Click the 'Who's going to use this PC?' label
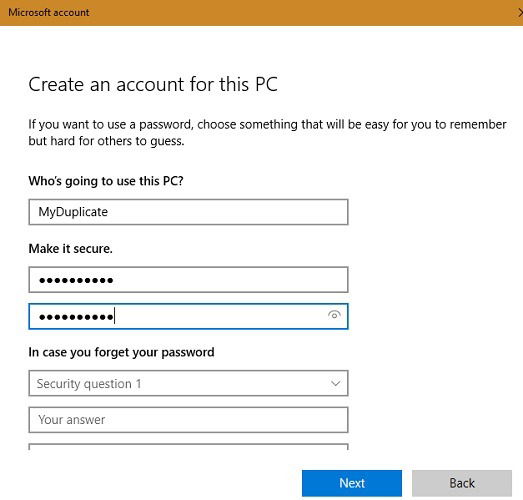 pos(106,181)
